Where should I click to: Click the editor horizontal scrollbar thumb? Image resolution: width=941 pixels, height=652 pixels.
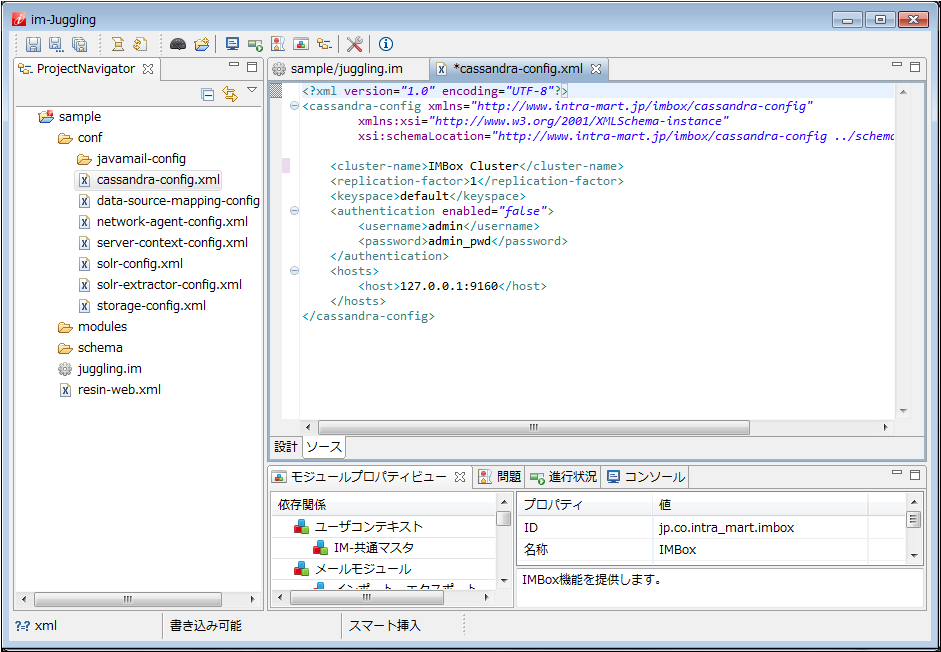pyautogui.click(x=534, y=427)
